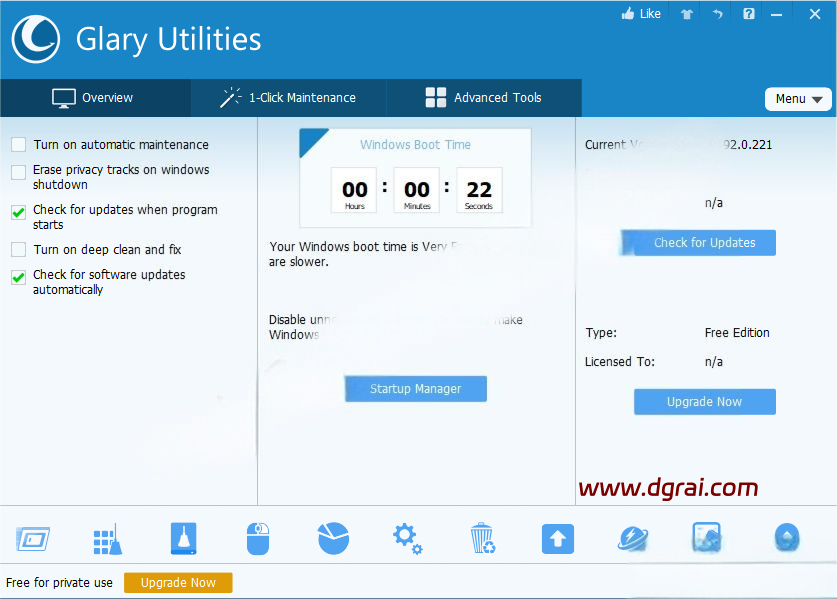837x599 pixels.
Task: Click the skin t-shirt icon in title bar
Action: [686, 14]
